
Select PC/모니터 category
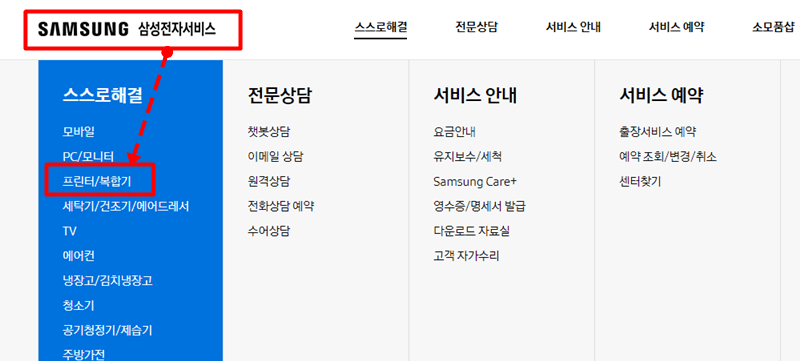pos(88,157)
